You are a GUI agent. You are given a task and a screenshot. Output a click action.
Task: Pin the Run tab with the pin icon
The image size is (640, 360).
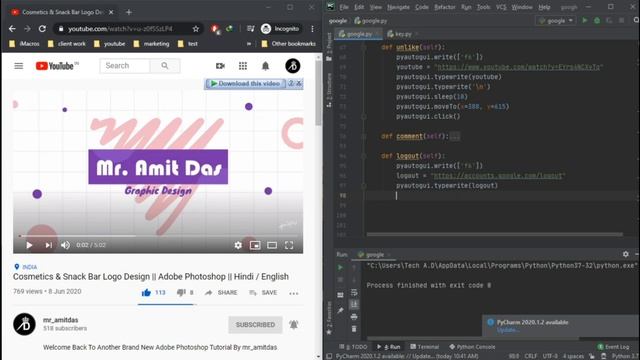(340, 311)
